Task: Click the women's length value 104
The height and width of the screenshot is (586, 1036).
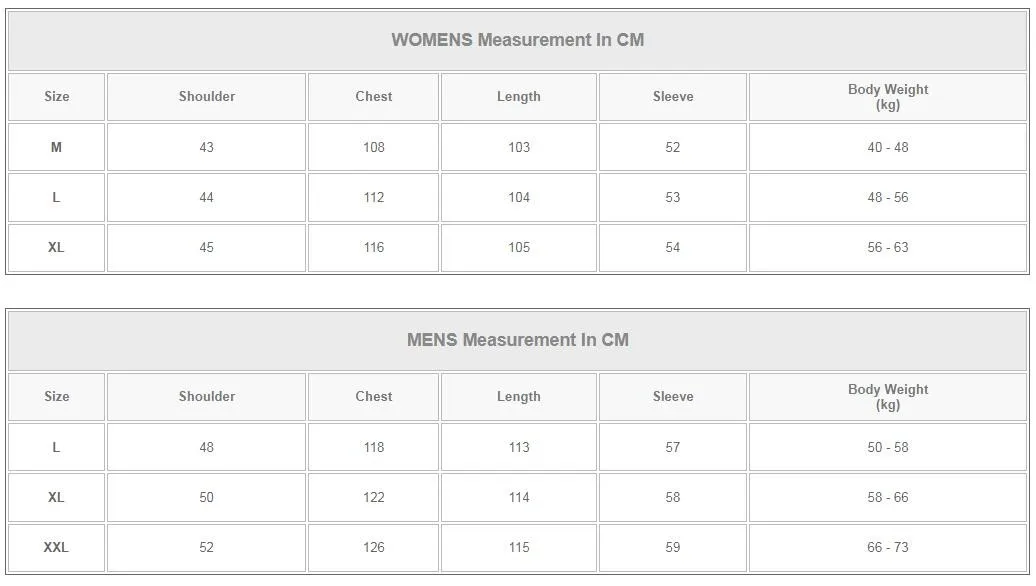Action: (518, 197)
